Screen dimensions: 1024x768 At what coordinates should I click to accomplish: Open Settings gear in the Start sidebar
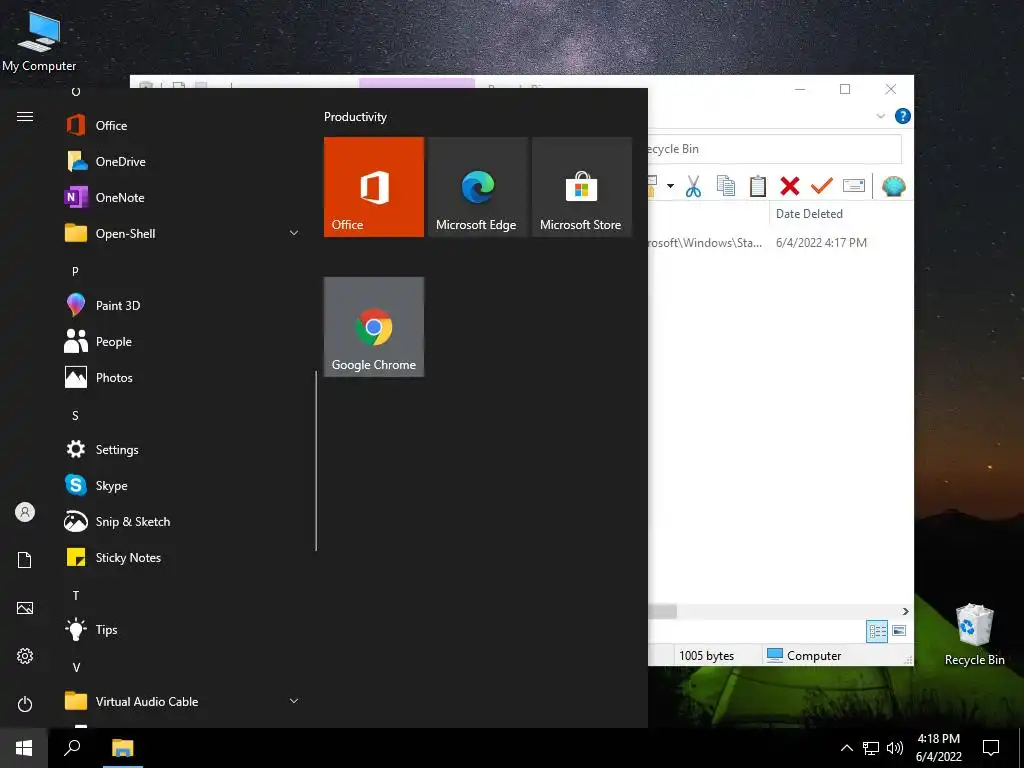25,656
